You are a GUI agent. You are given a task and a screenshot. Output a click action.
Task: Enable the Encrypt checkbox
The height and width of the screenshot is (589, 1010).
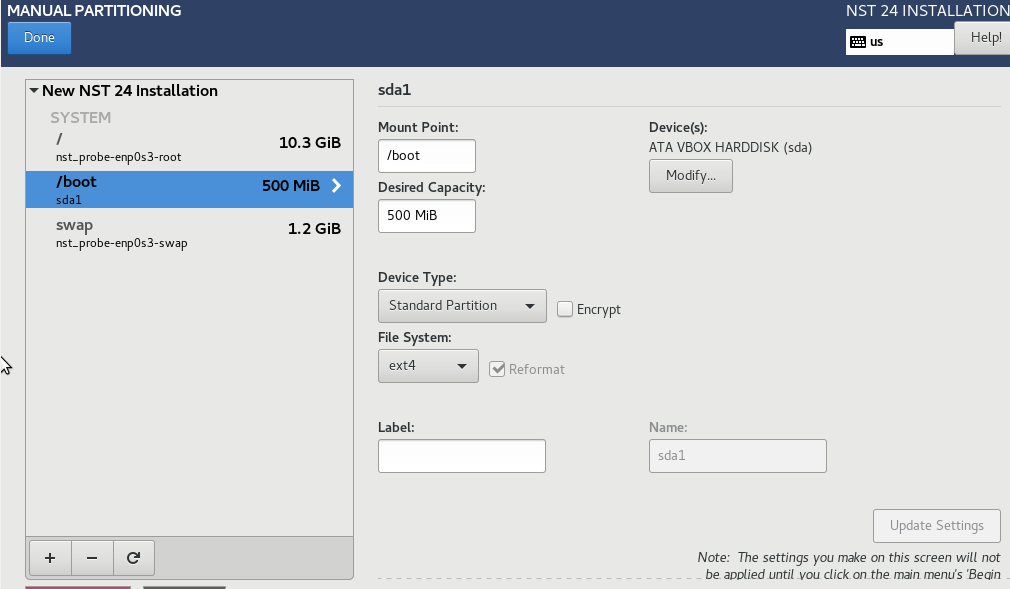coord(565,309)
